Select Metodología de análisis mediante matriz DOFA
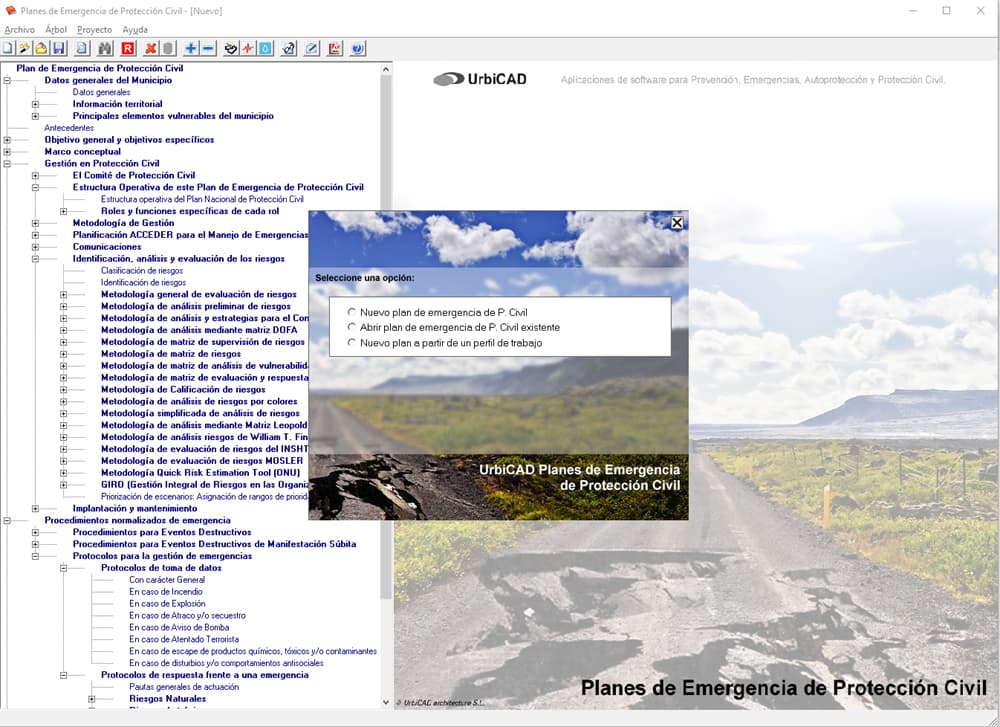The width and height of the screenshot is (1000, 727). [x=199, y=330]
